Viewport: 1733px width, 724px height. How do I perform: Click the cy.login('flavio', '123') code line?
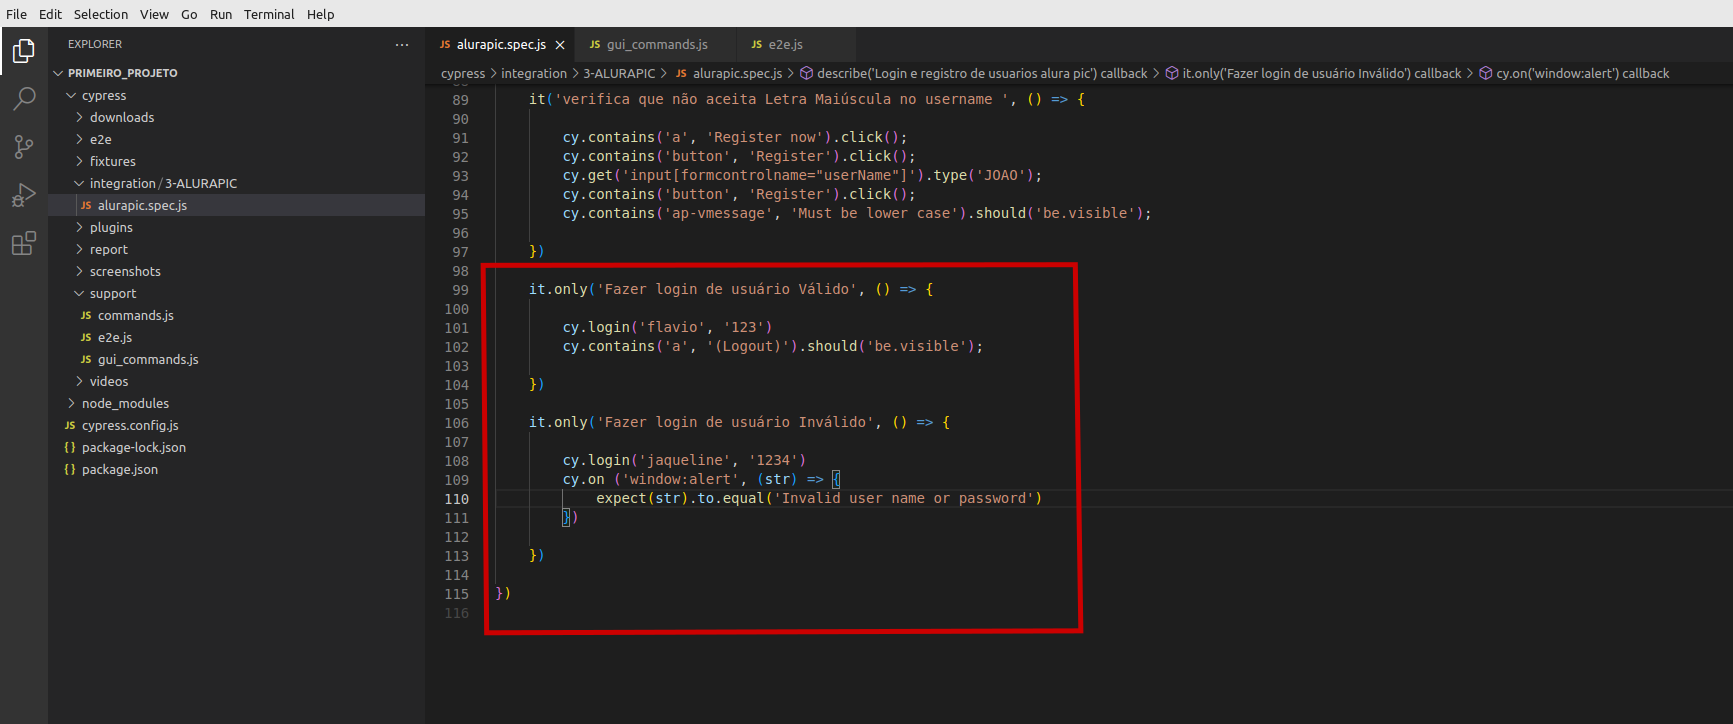coord(667,328)
